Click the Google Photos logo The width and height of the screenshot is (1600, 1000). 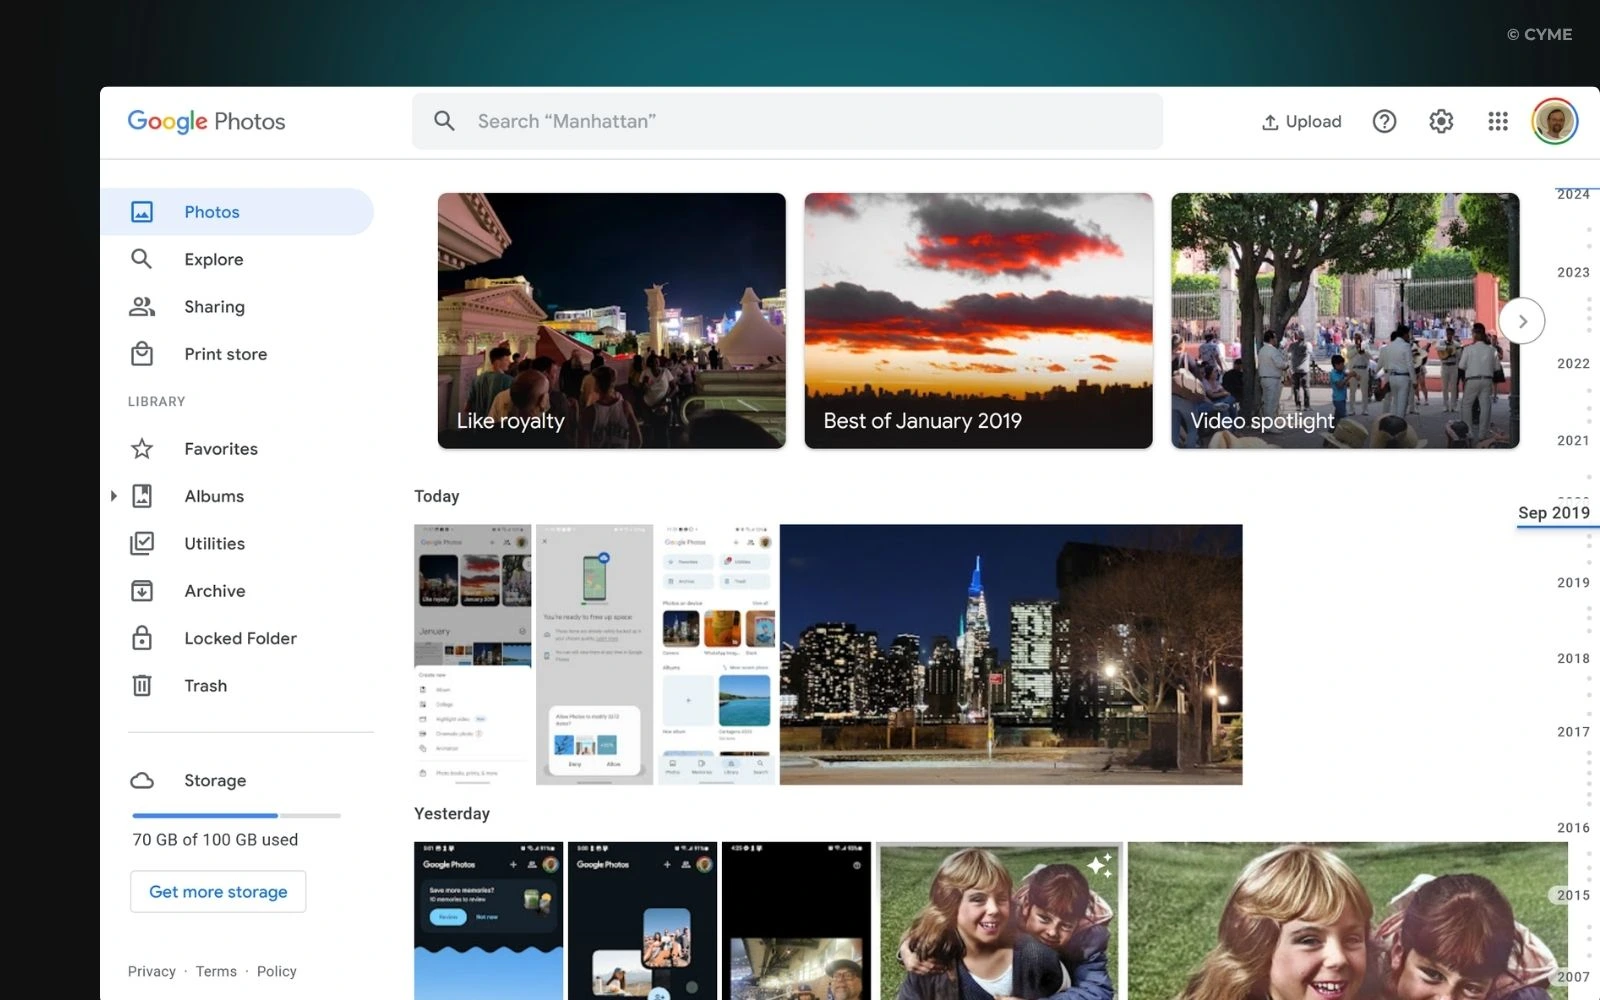tap(206, 122)
